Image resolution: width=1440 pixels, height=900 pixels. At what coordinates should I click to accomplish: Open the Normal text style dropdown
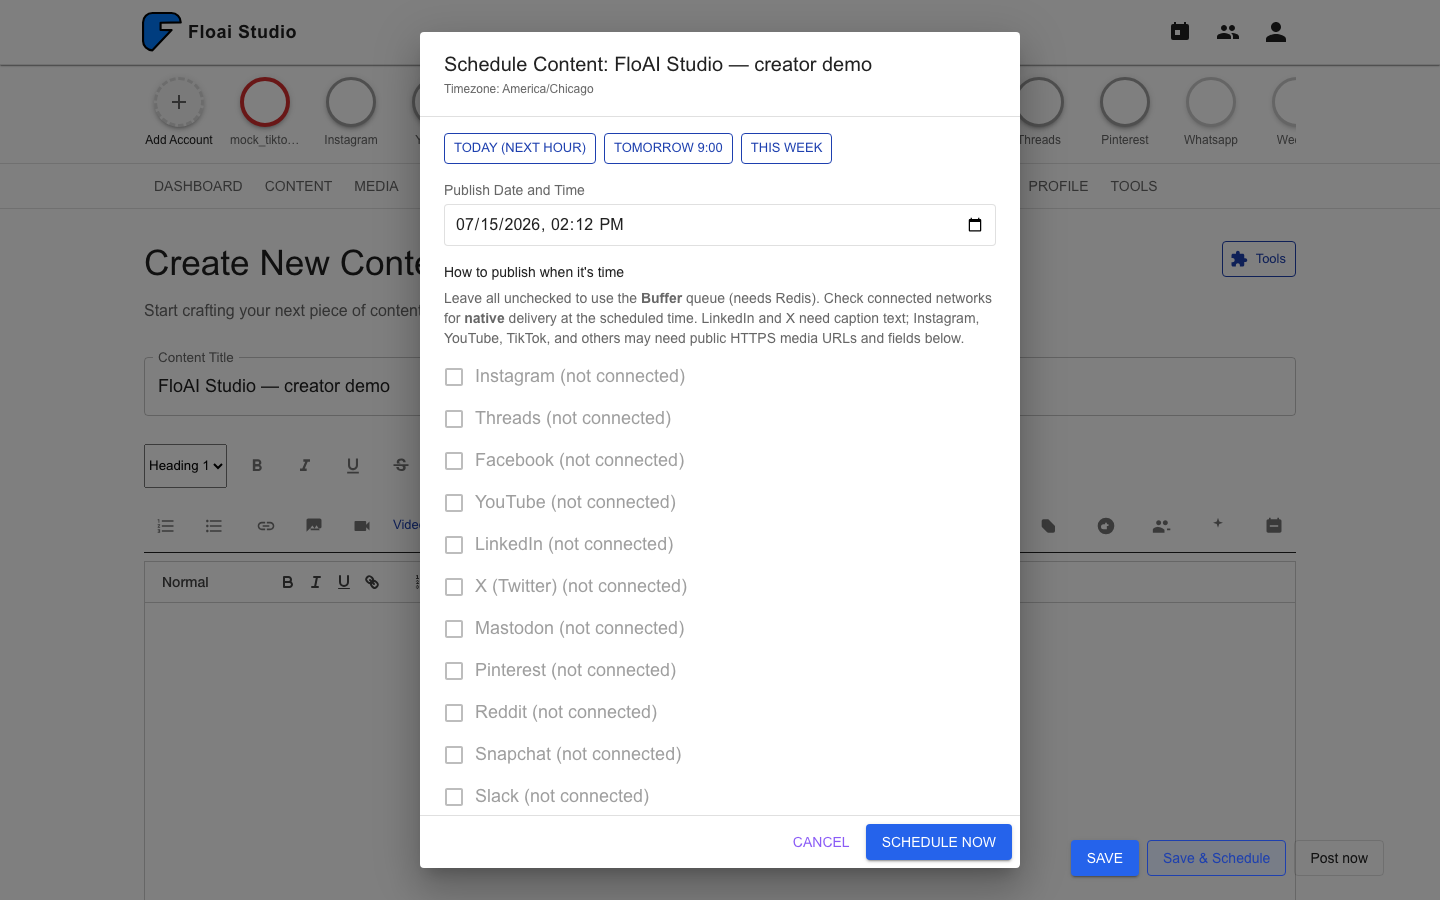186,582
